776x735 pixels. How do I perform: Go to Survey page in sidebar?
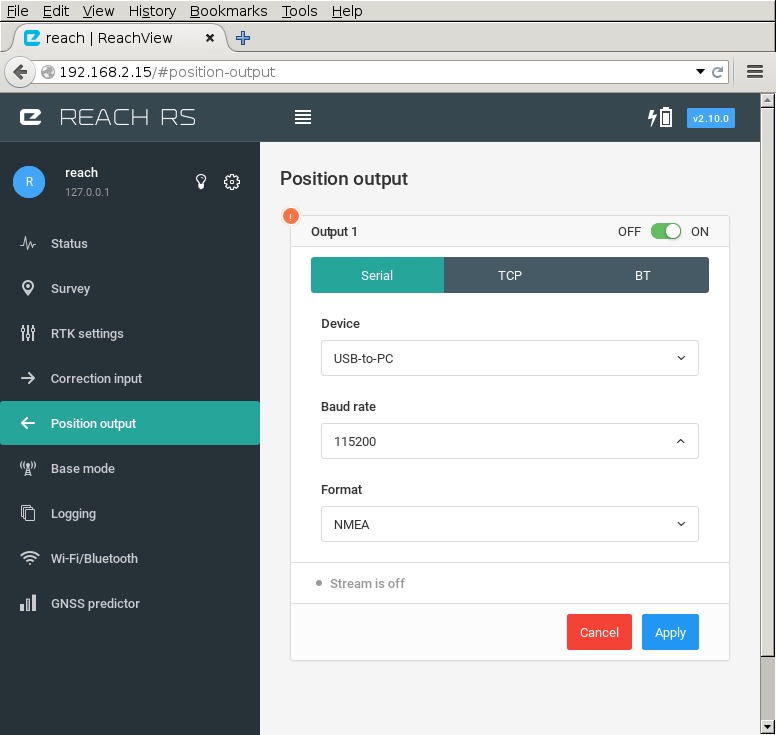click(130, 288)
